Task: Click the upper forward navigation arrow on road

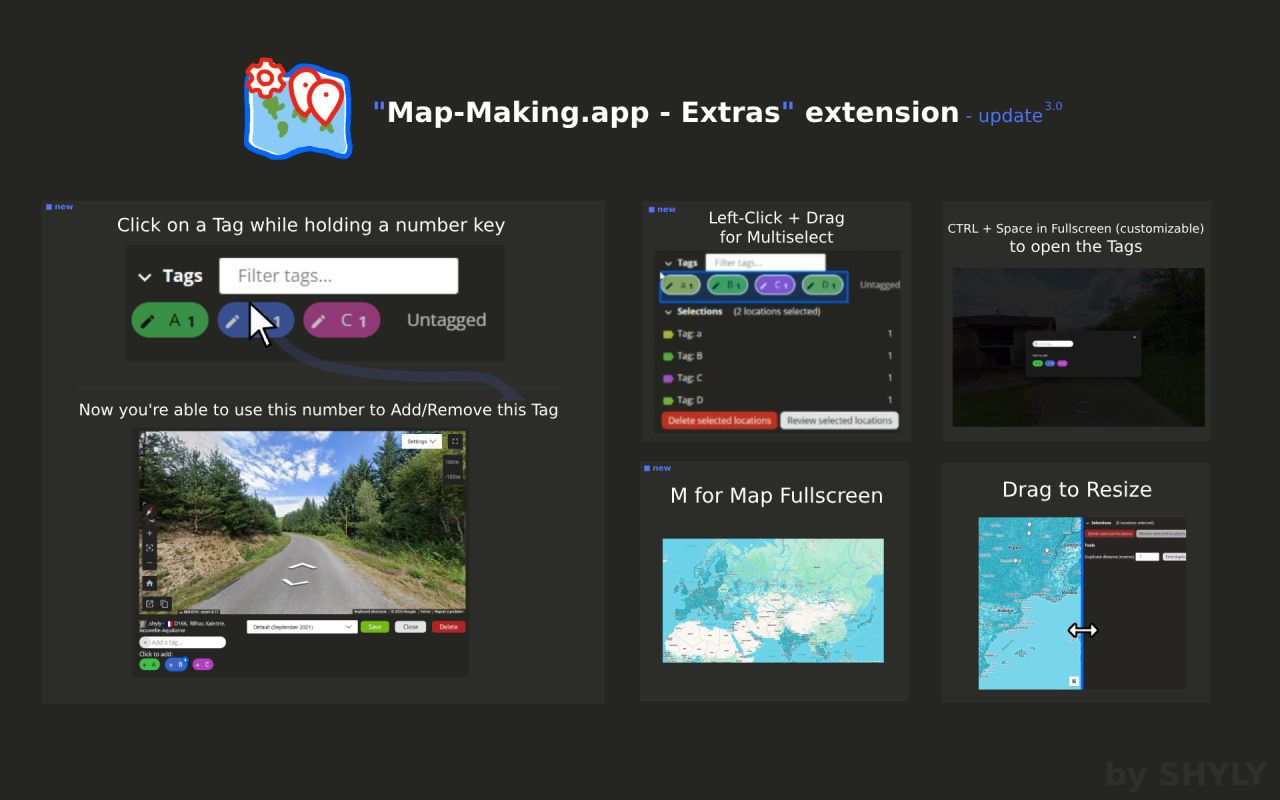Action: pyautogui.click(x=302, y=566)
